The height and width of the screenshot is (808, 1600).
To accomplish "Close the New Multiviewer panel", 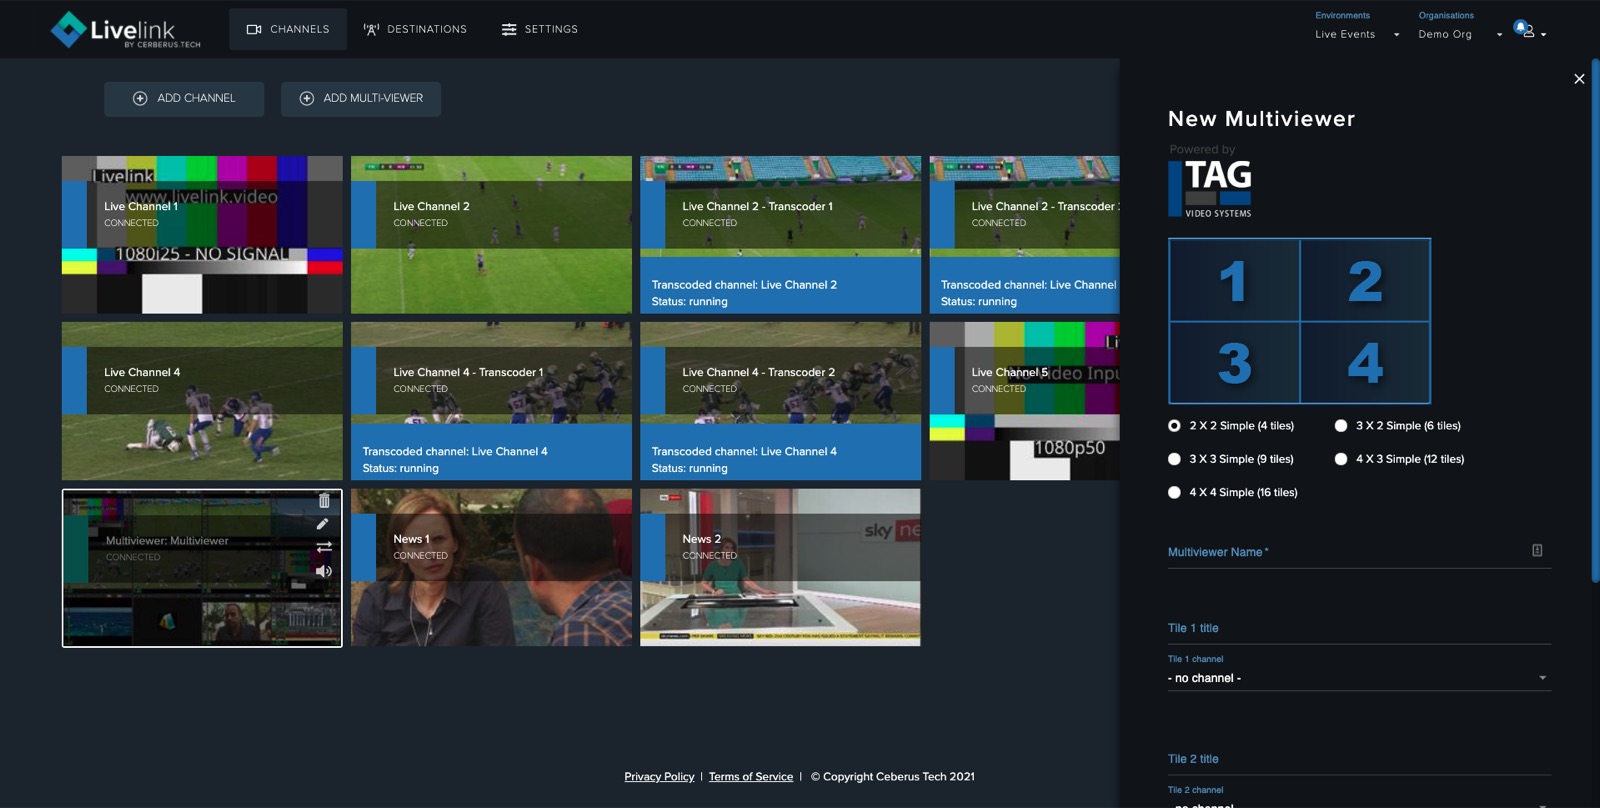I will coord(1579,79).
